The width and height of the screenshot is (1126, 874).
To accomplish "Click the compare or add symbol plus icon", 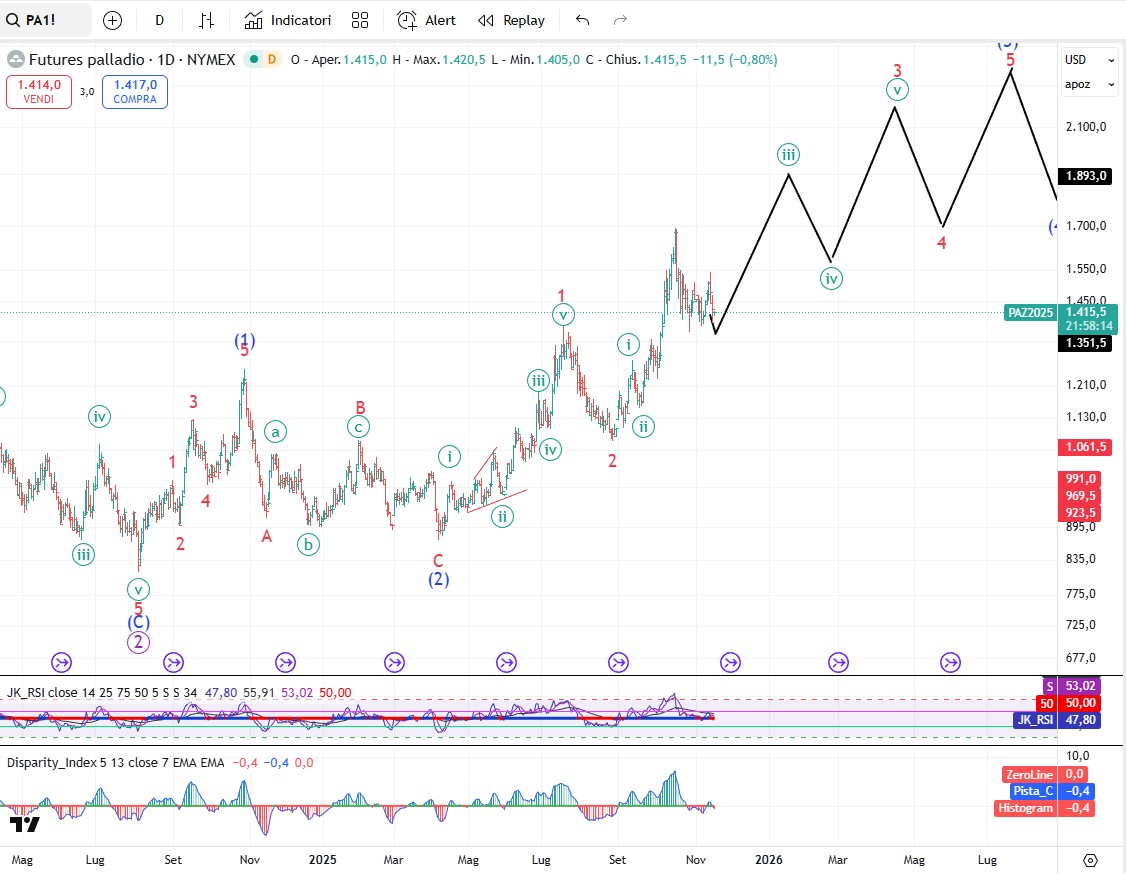I will [113, 20].
